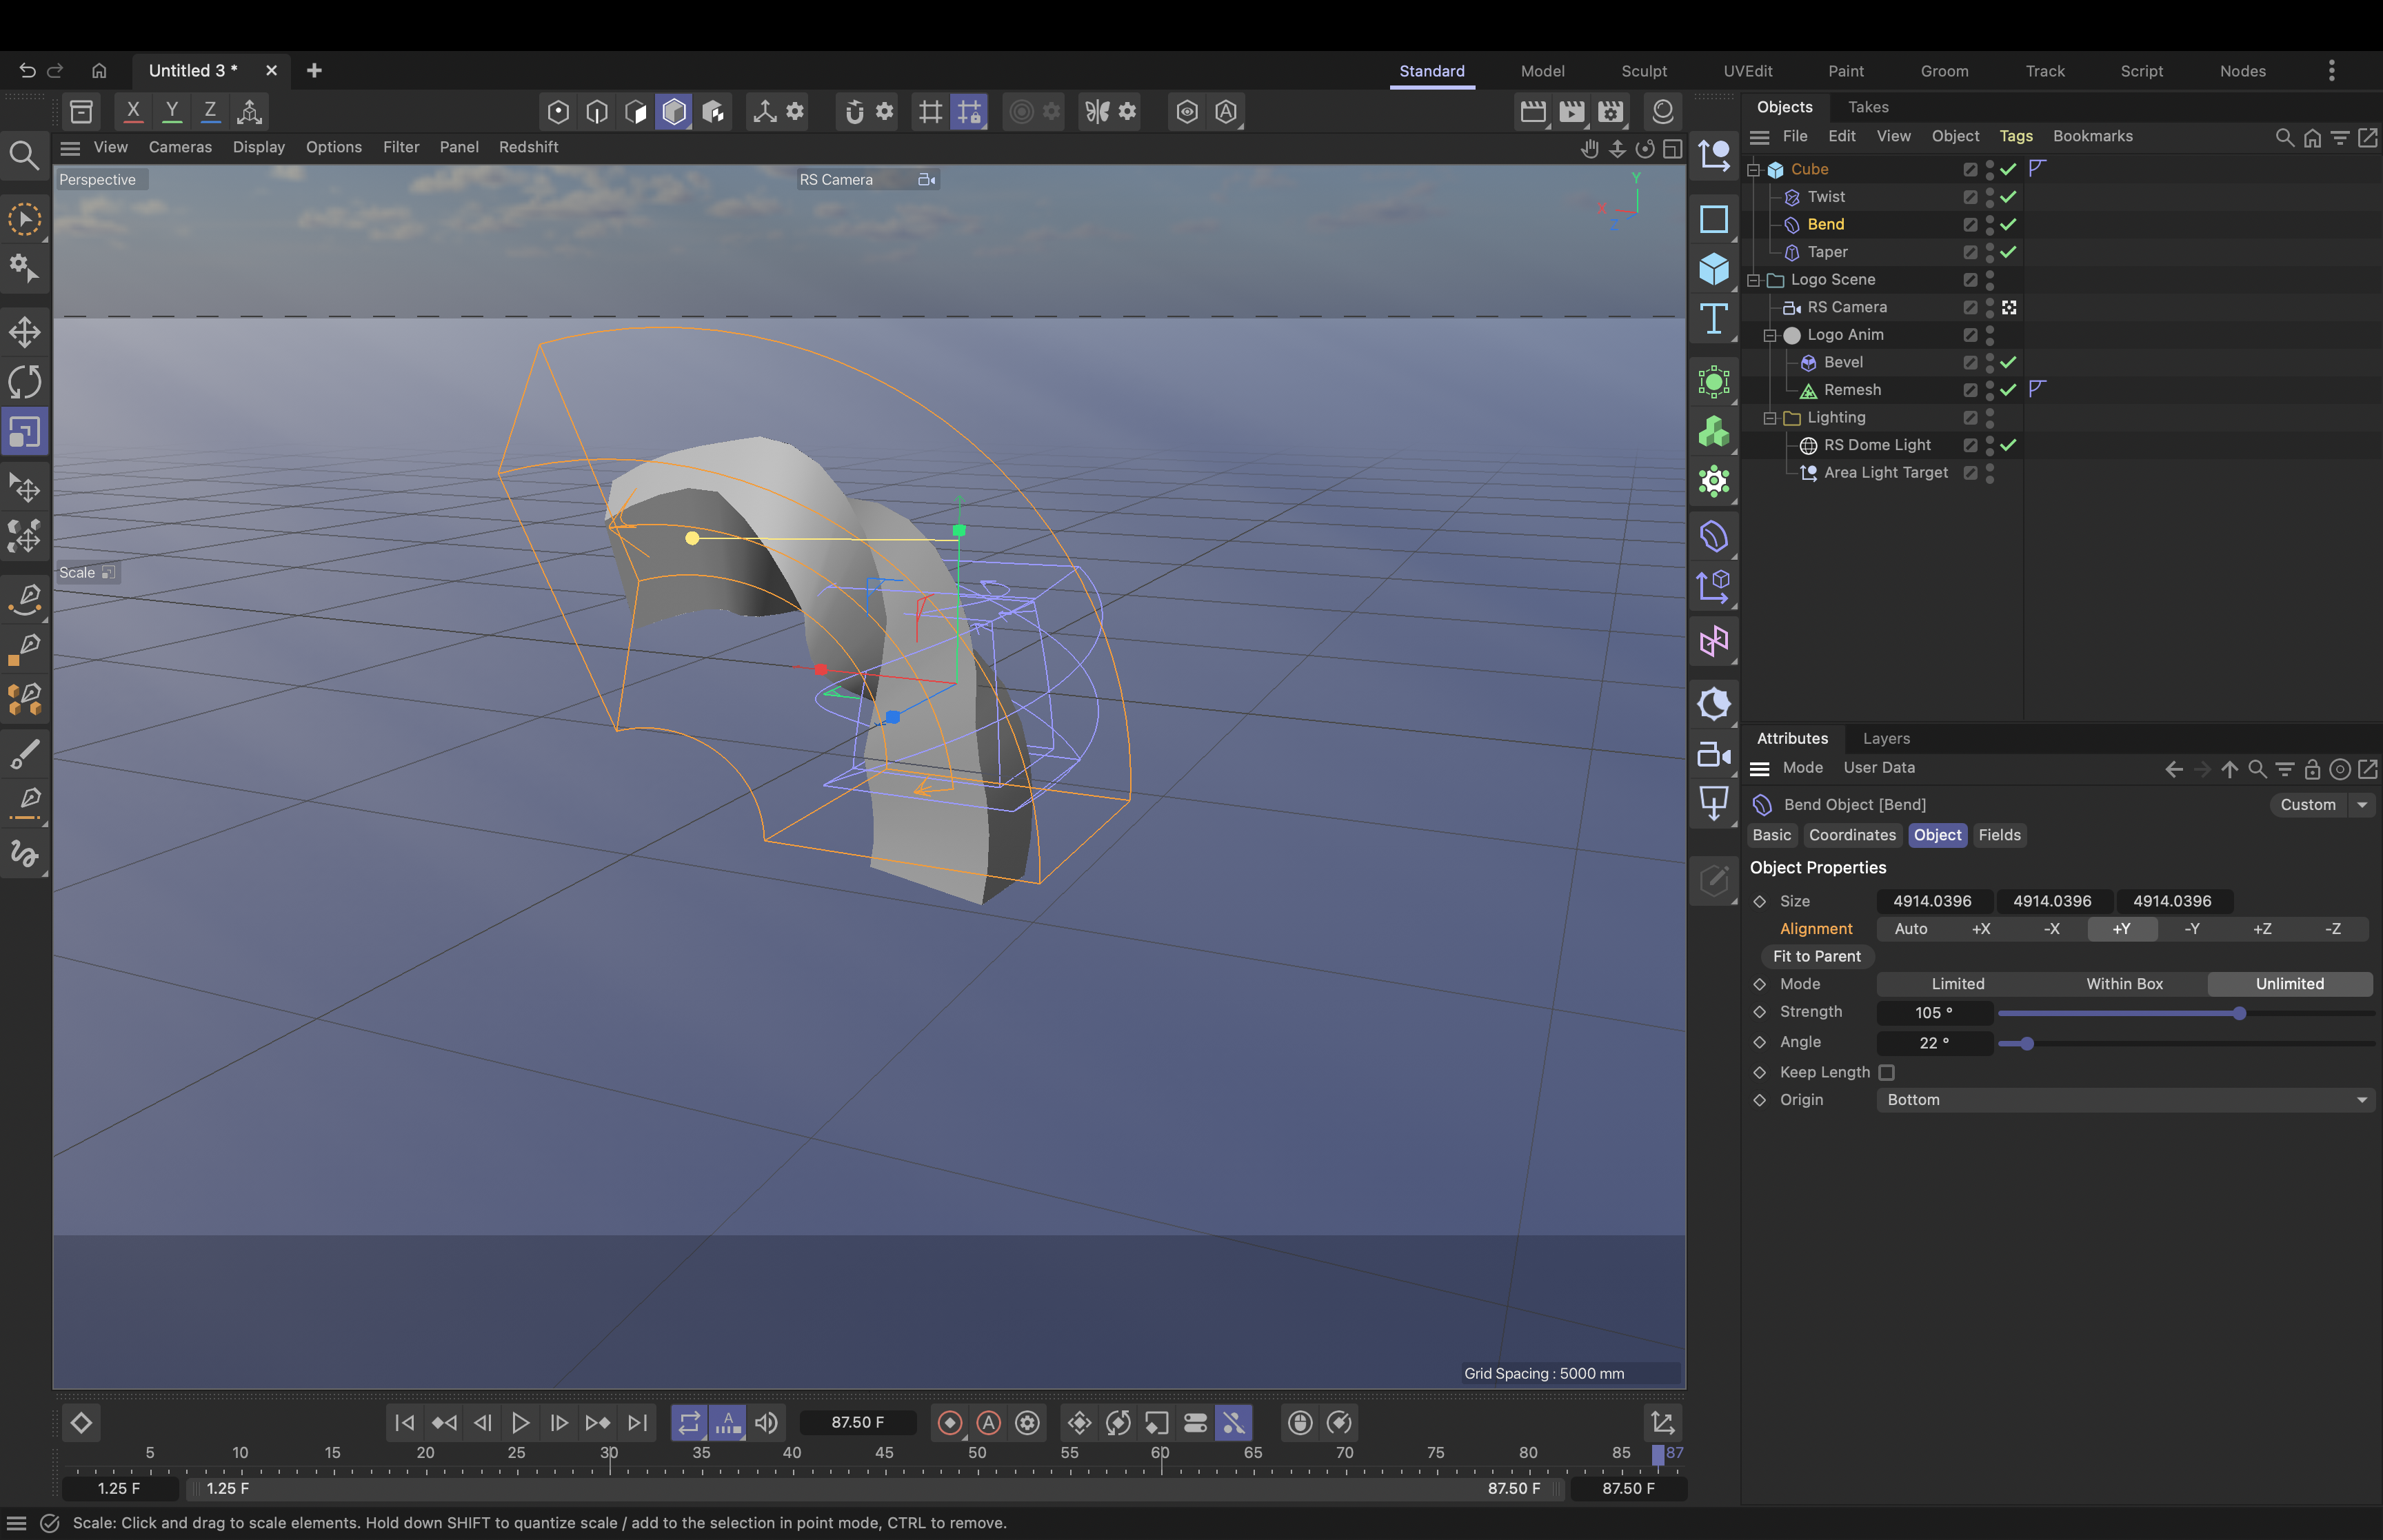Image resolution: width=2383 pixels, height=1540 pixels.
Task: Activate the Scale tool in left palette
Action: [25, 432]
